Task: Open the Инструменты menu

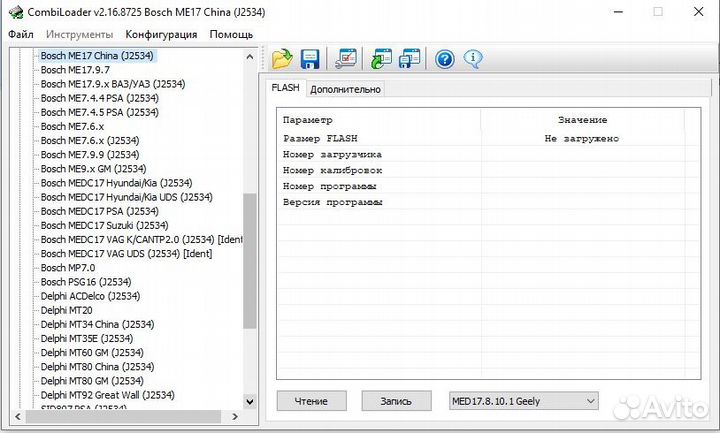Action: 79,34
